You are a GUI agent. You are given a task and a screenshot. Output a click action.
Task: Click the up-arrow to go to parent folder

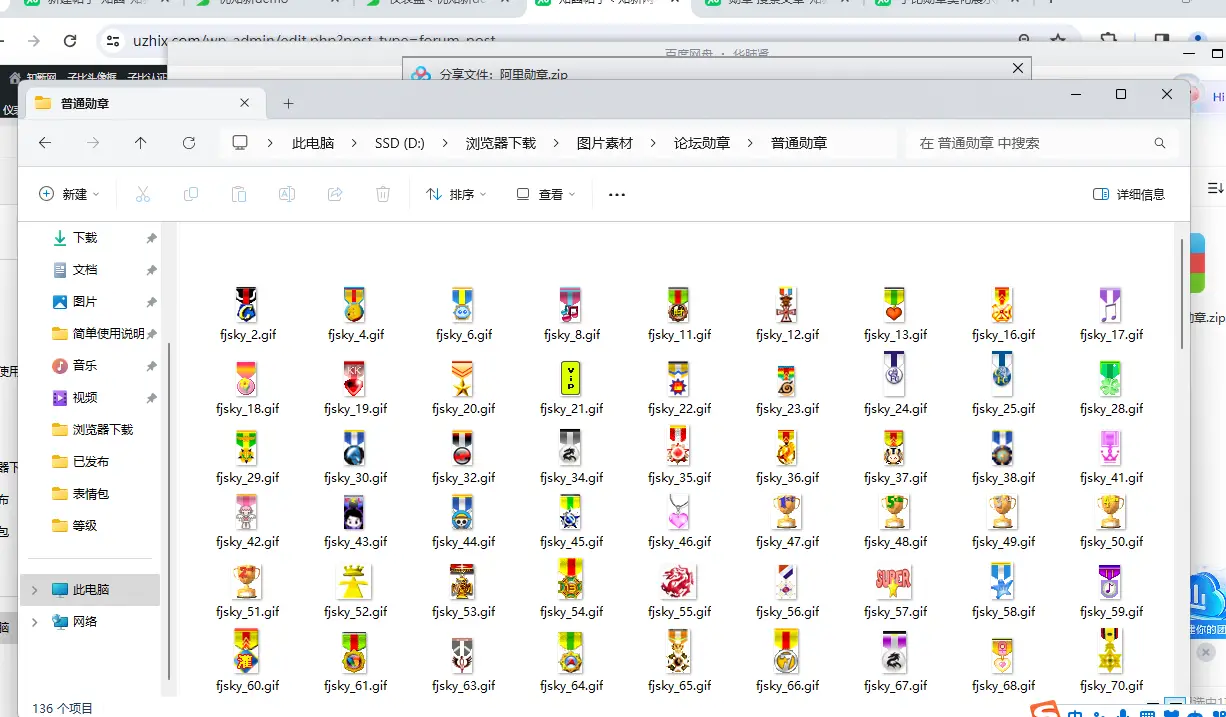click(141, 142)
